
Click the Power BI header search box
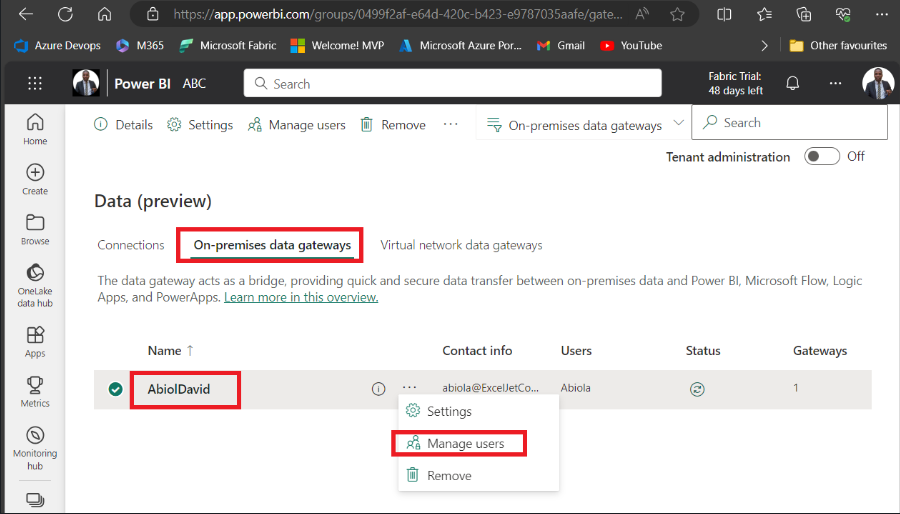click(x=452, y=84)
